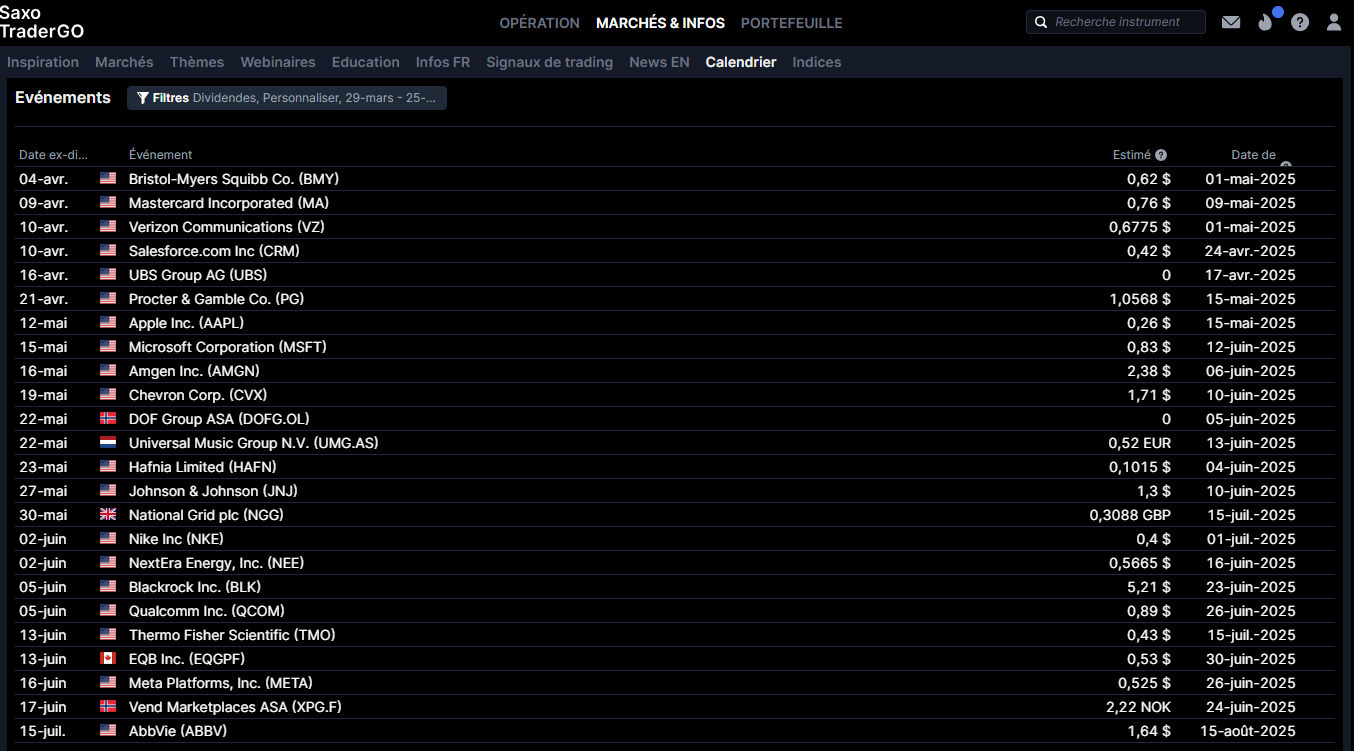Click the 0,52 EUR estimate value

coord(1139,443)
